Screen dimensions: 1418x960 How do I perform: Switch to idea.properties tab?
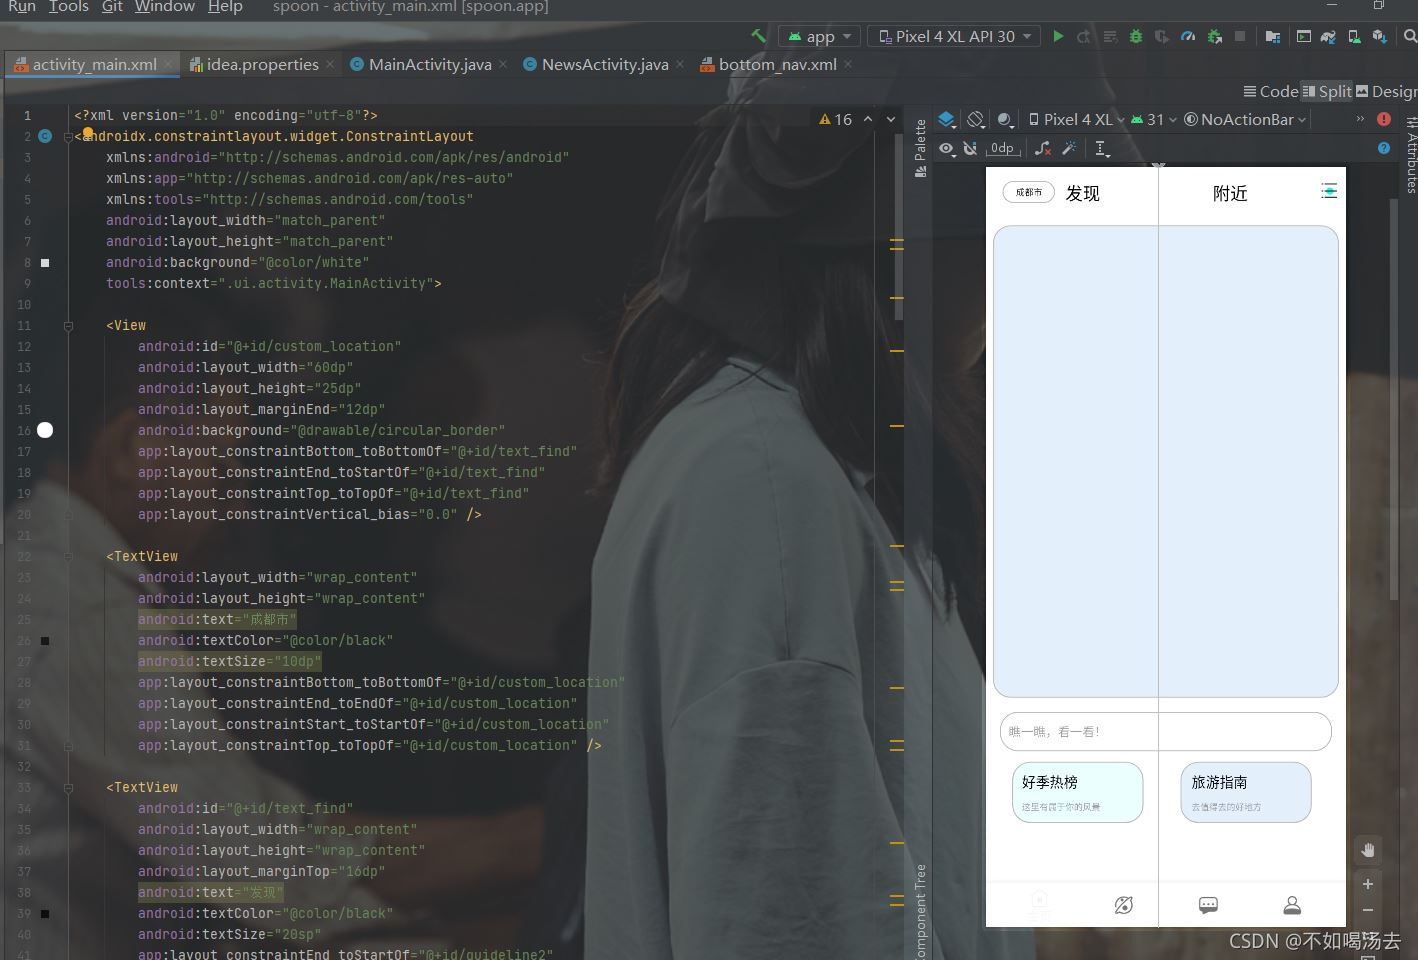coord(262,64)
